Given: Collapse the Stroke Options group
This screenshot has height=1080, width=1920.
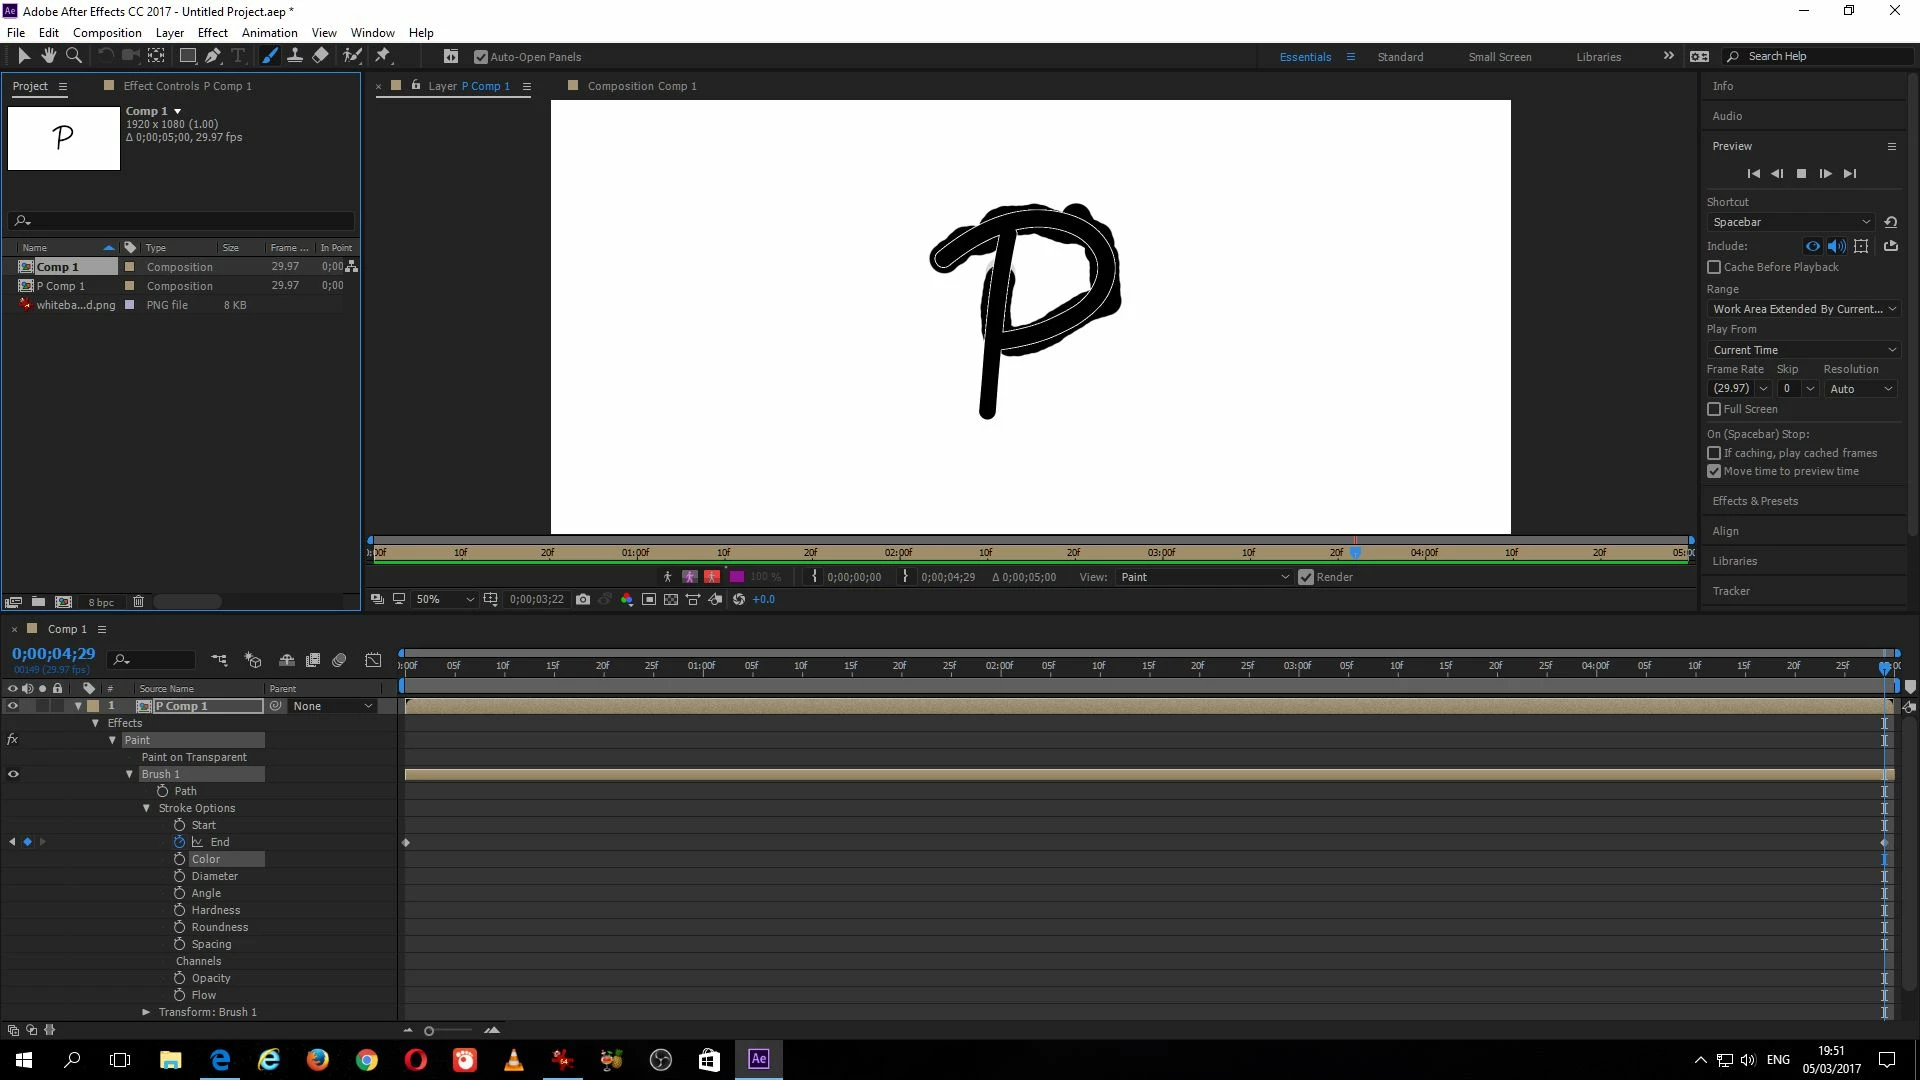Looking at the screenshot, I should [x=147, y=808].
